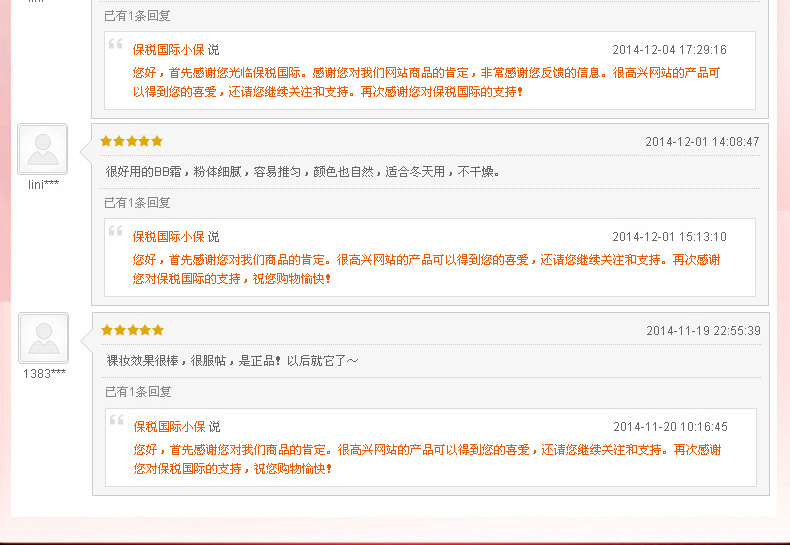The image size is (790, 545).
Task: Click reply text mentioning 光临保税国际
Action: (x=426, y=82)
